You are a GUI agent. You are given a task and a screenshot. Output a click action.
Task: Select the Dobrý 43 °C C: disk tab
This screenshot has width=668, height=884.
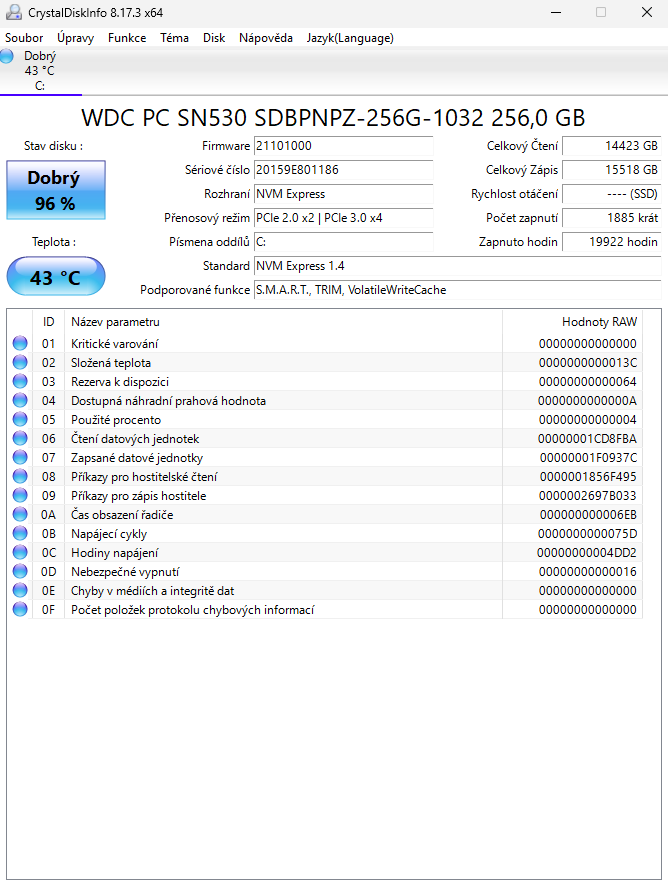(x=40, y=71)
